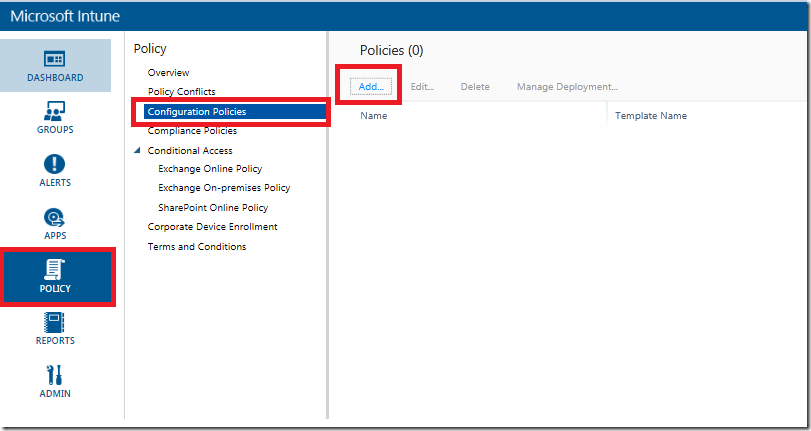Click the Policy panel heading

pos(150,49)
